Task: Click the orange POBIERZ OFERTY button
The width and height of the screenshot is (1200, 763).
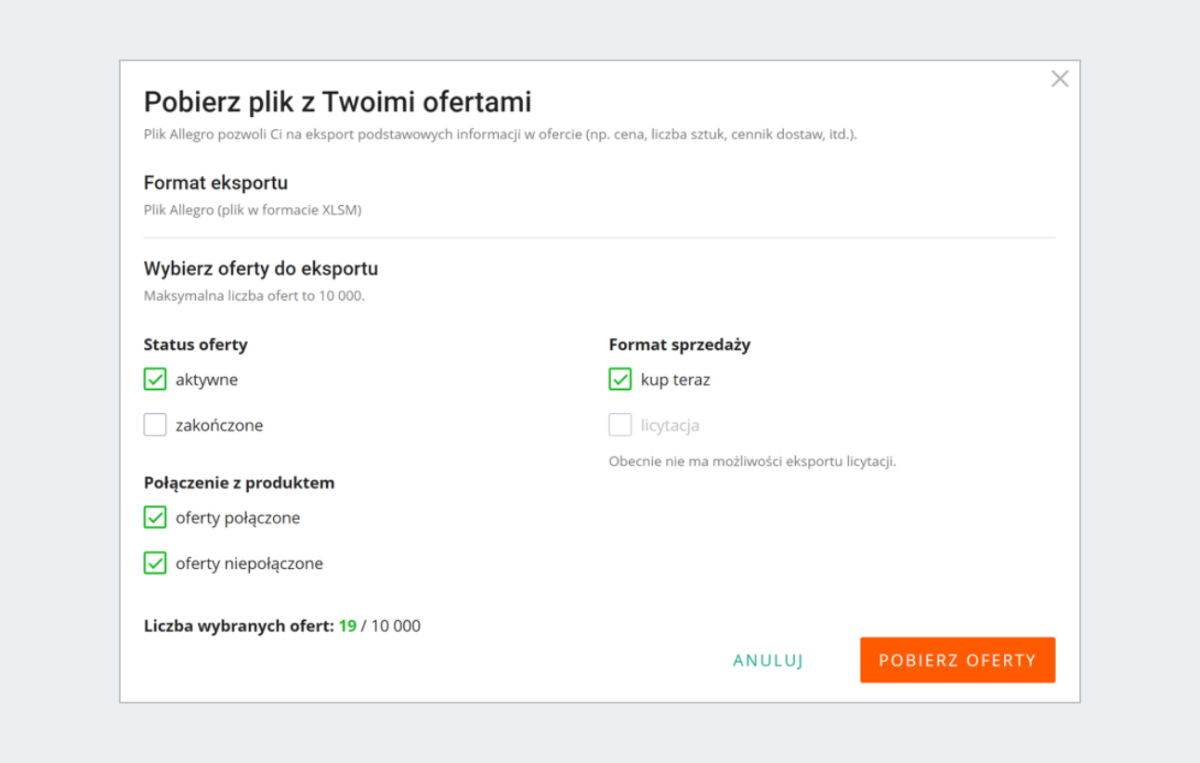Action: click(957, 660)
